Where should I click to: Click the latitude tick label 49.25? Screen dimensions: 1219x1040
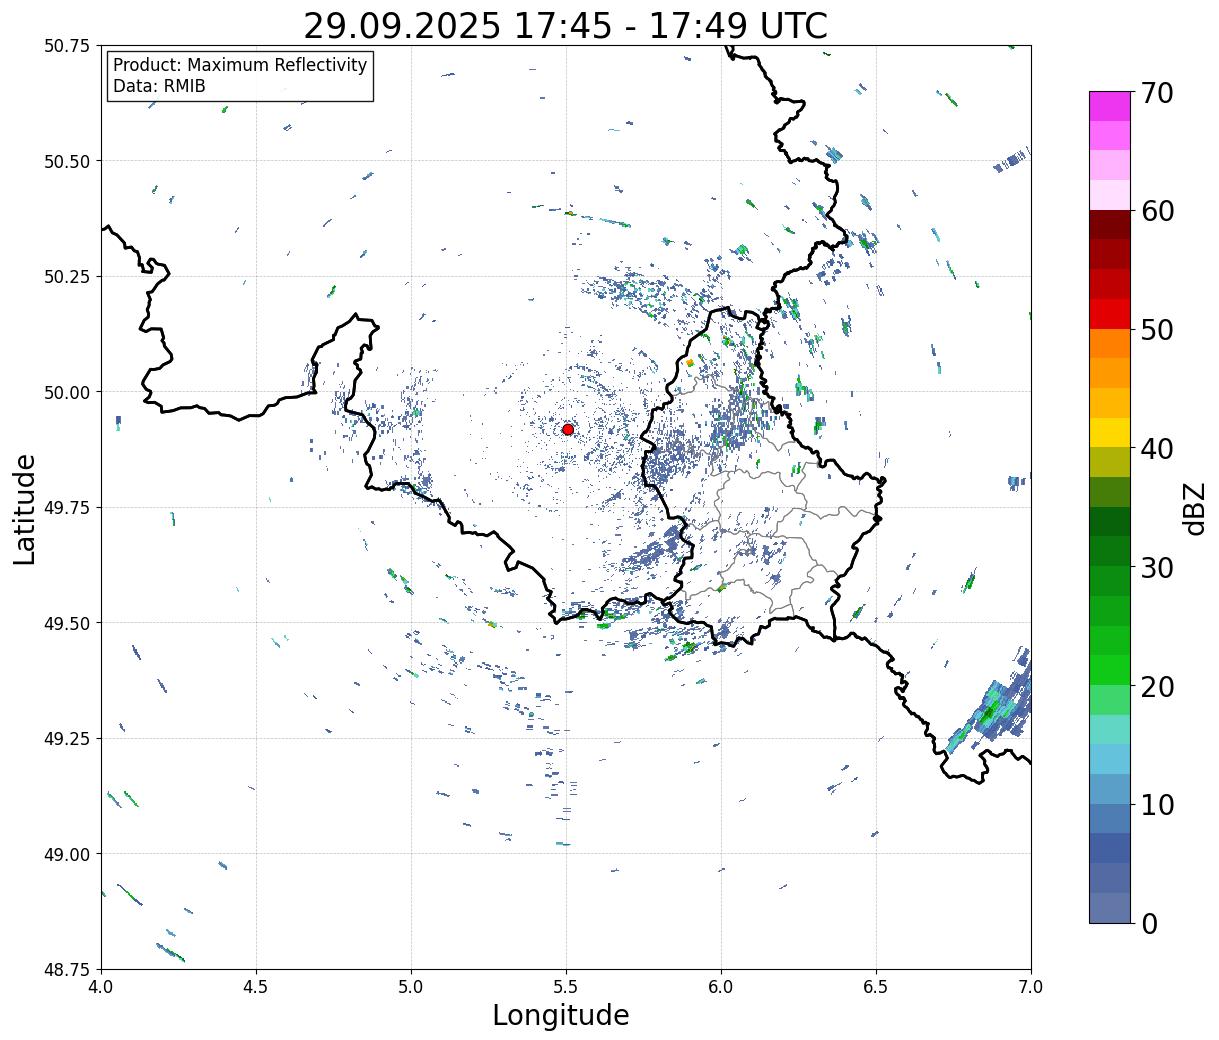pos(67,739)
